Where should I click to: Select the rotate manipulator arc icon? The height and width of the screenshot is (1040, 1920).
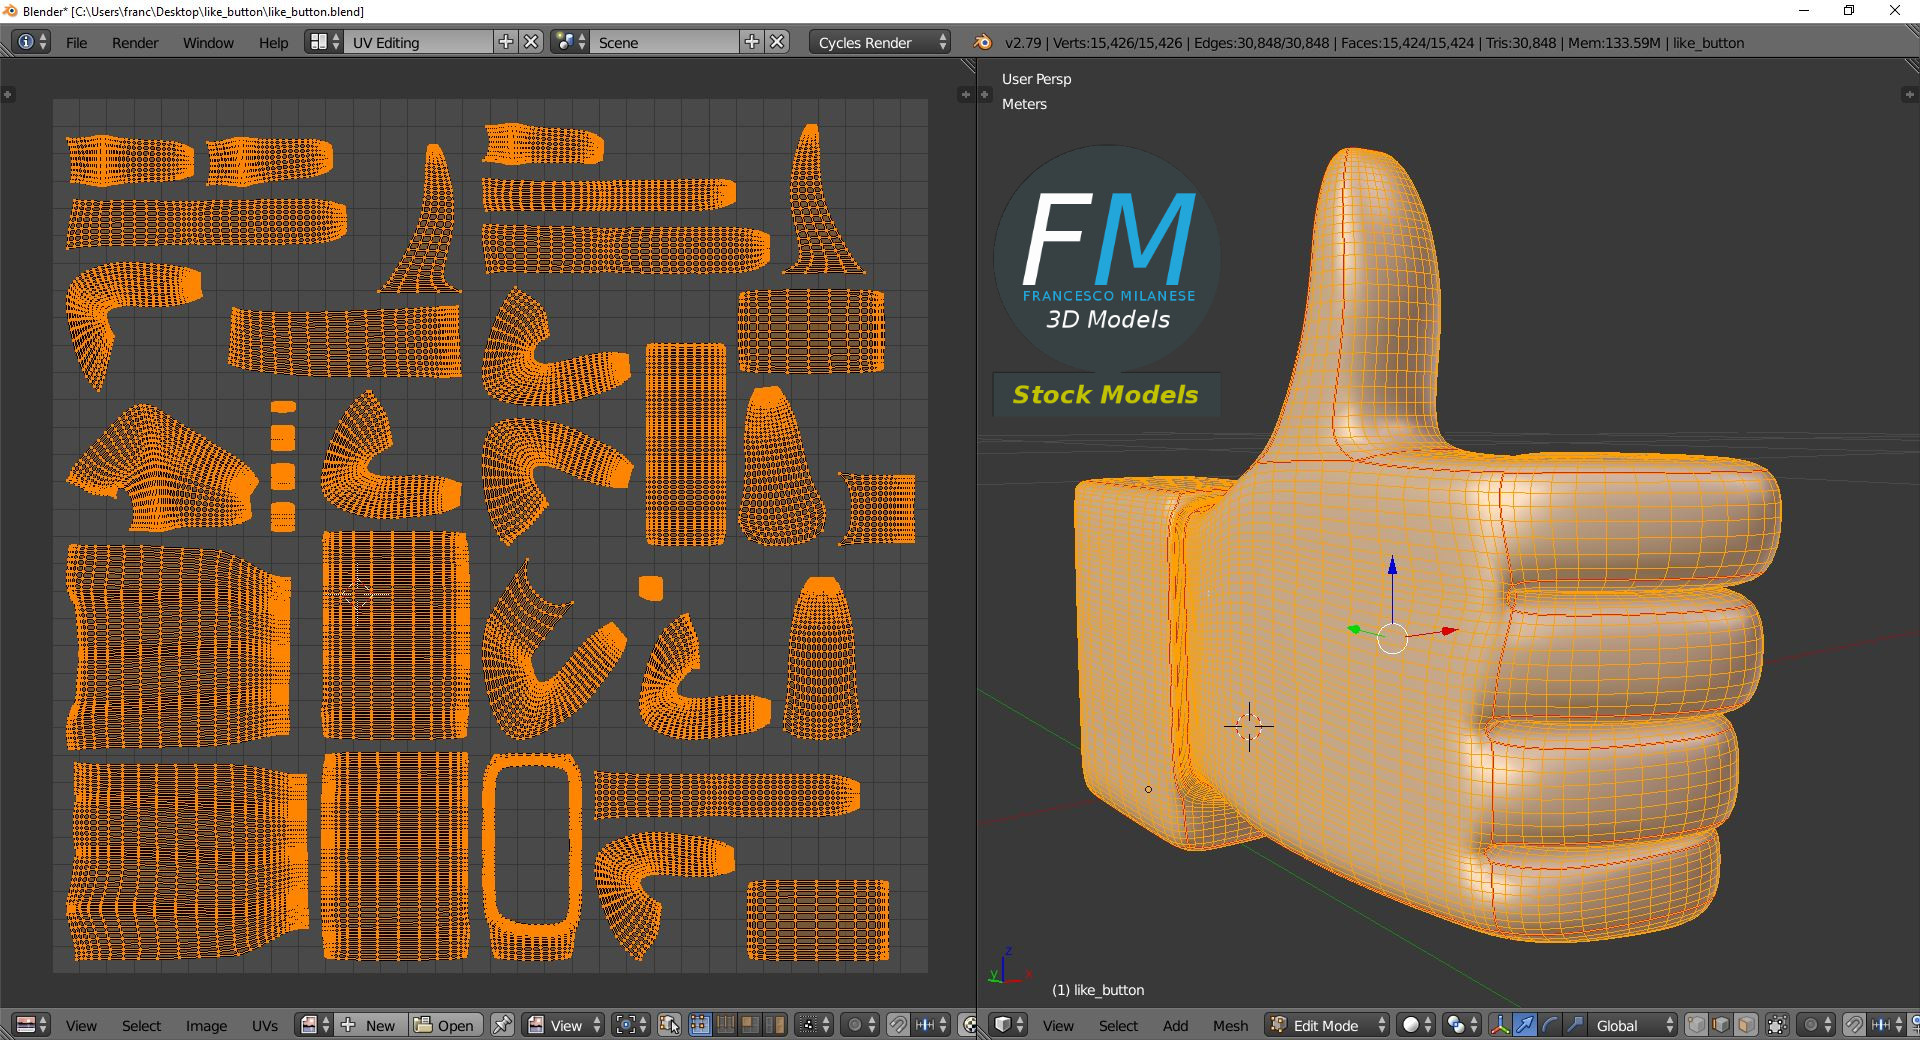pos(1549,1025)
